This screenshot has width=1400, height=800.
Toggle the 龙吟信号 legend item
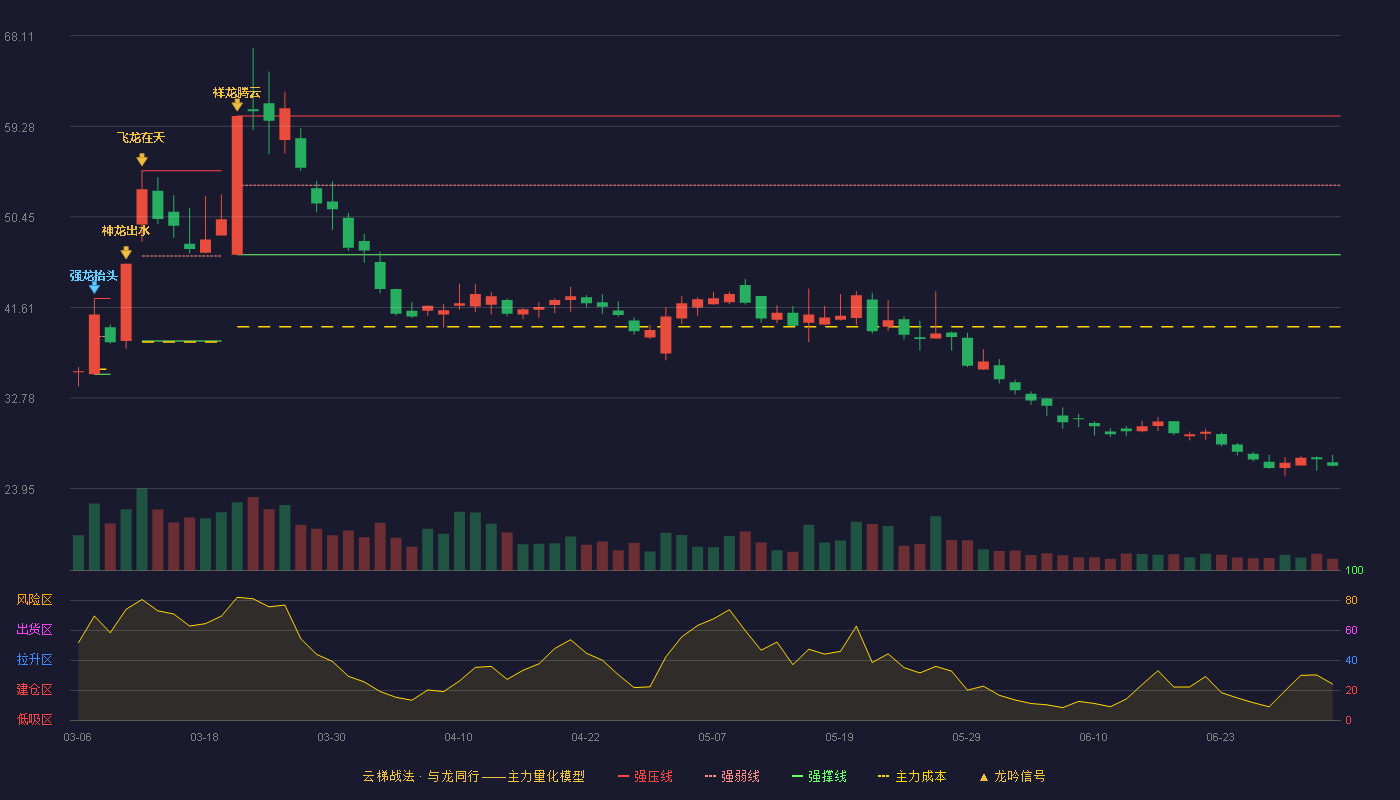(x=1011, y=776)
